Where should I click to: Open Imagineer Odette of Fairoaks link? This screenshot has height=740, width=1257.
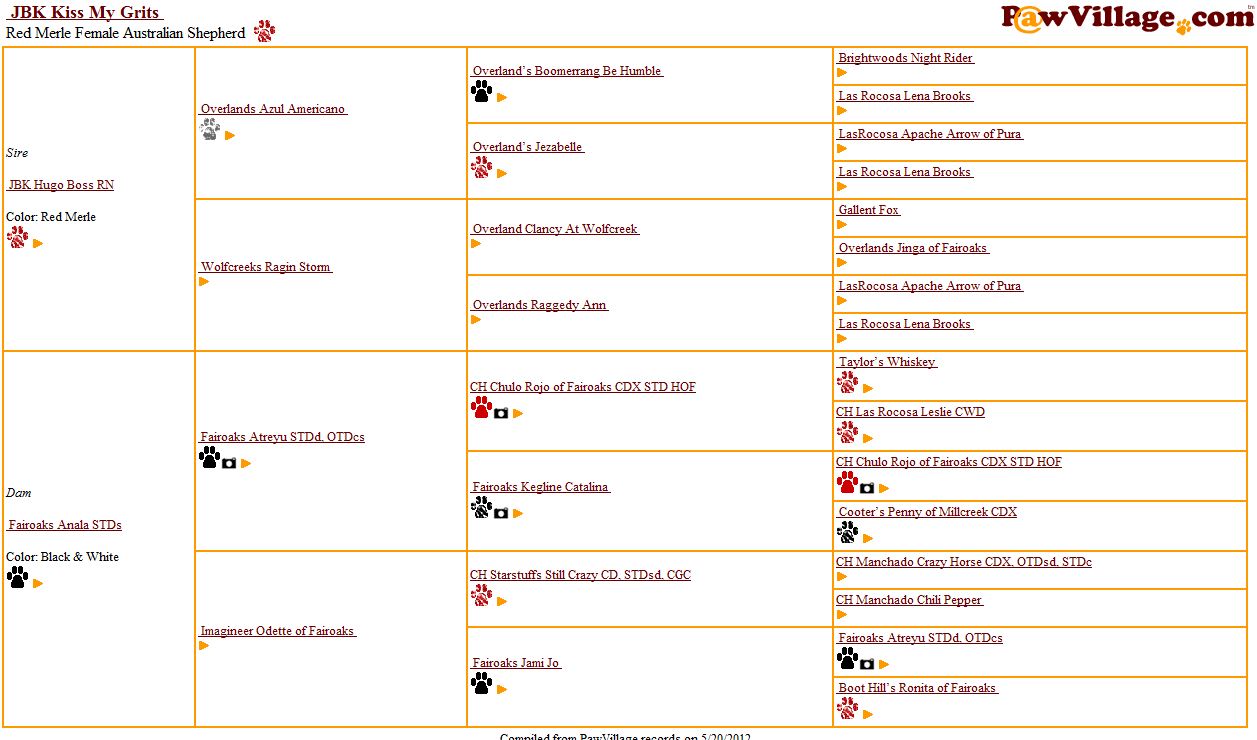tap(278, 631)
